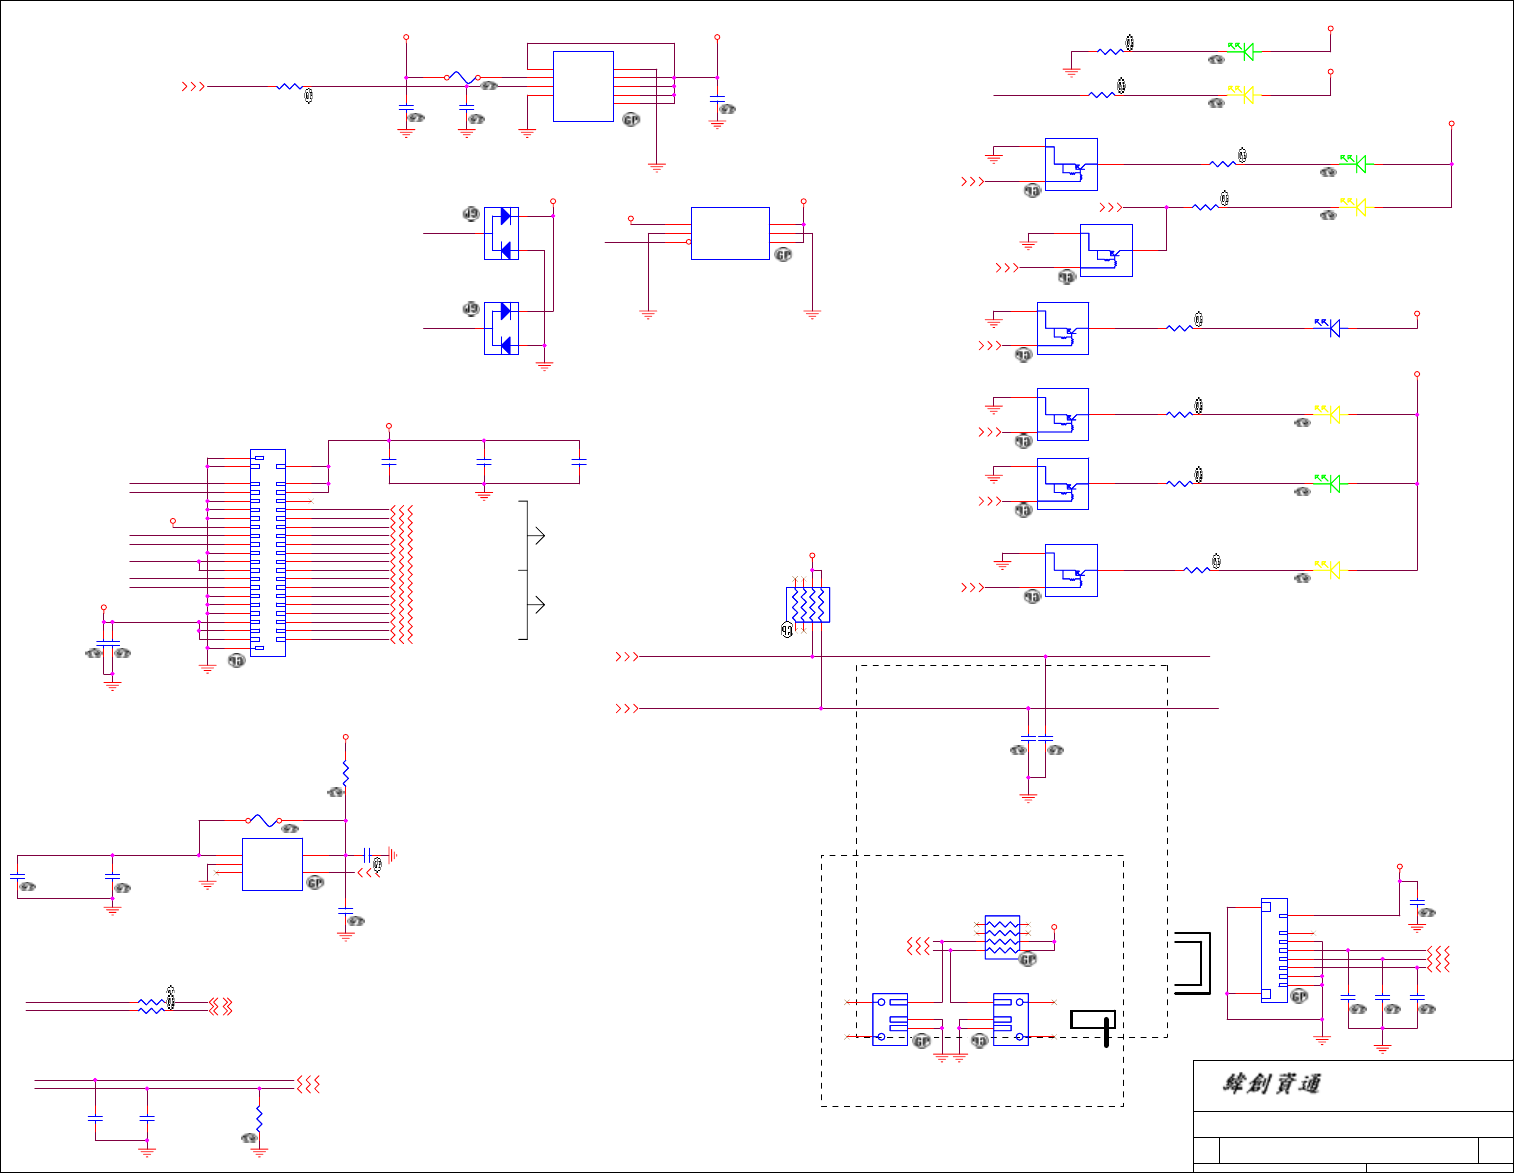Click the Chinese company name in title block

(x=1271, y=1084)
